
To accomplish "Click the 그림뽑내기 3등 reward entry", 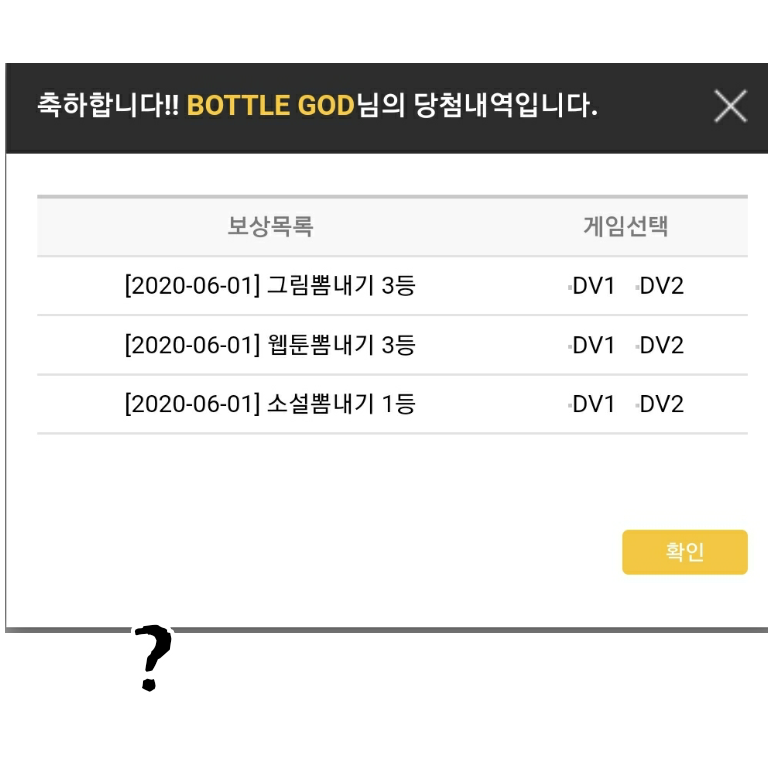I will pyautogui.click(x=270, y=286).
